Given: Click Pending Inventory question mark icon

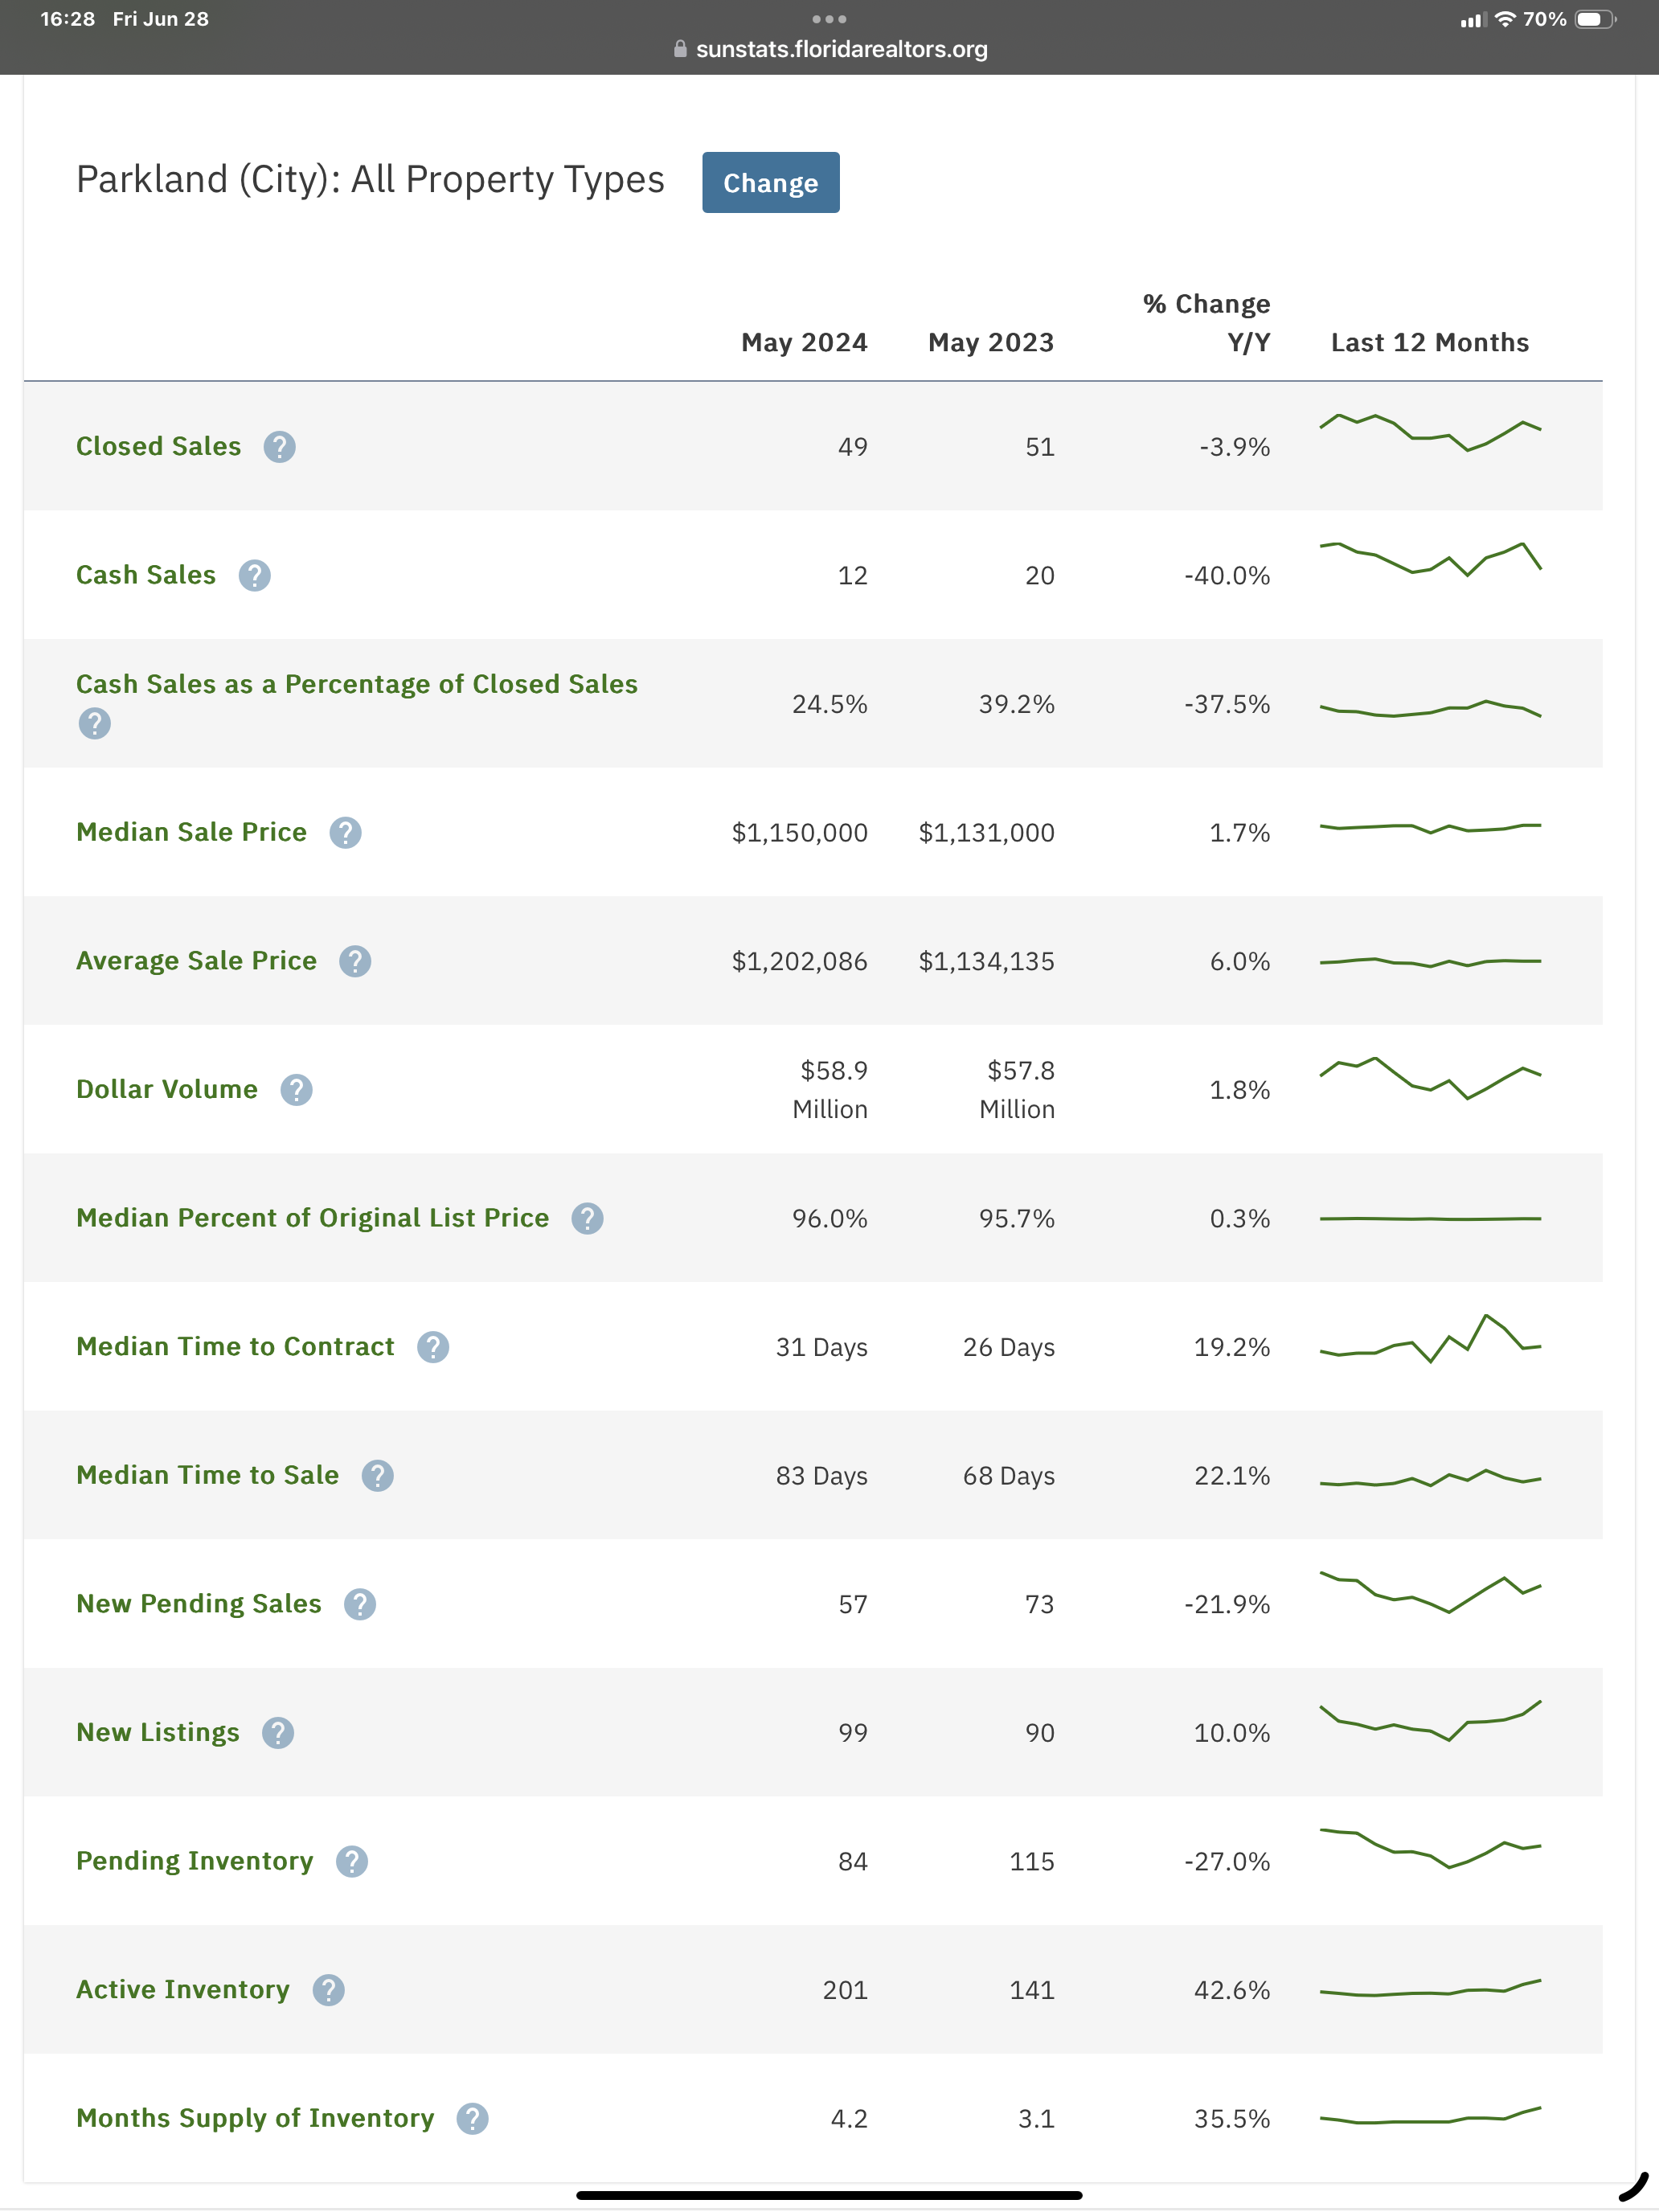Looking at the screenshot, I should (351, 1861).
